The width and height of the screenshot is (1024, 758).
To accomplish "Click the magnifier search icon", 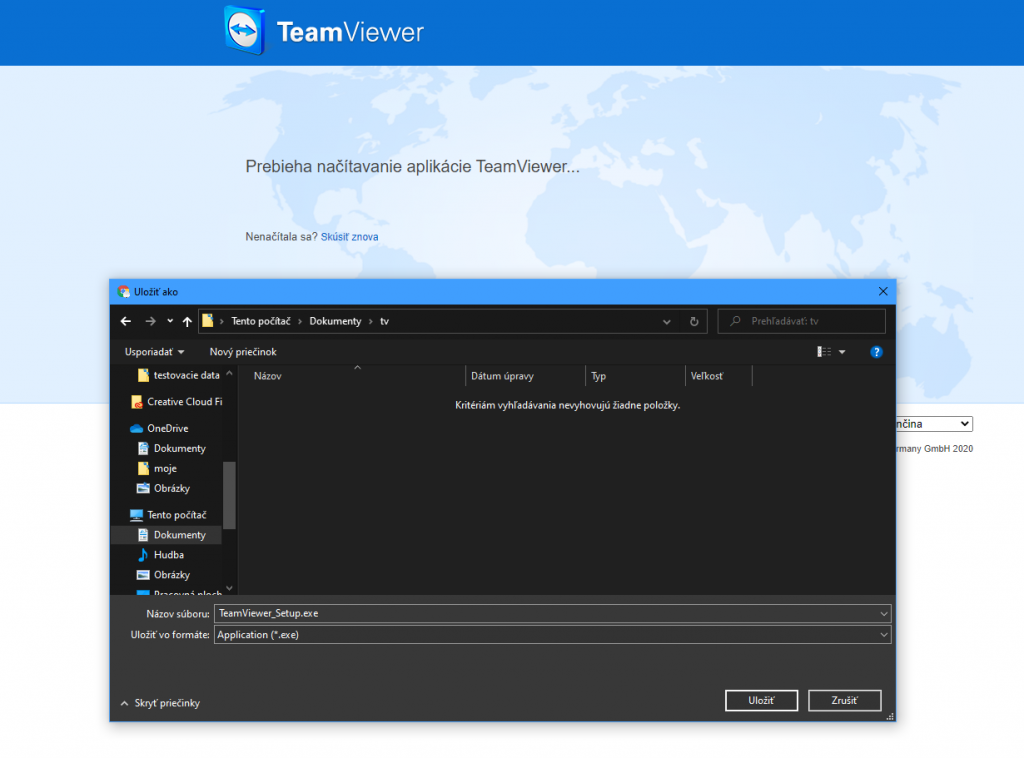I will point(735,321).
